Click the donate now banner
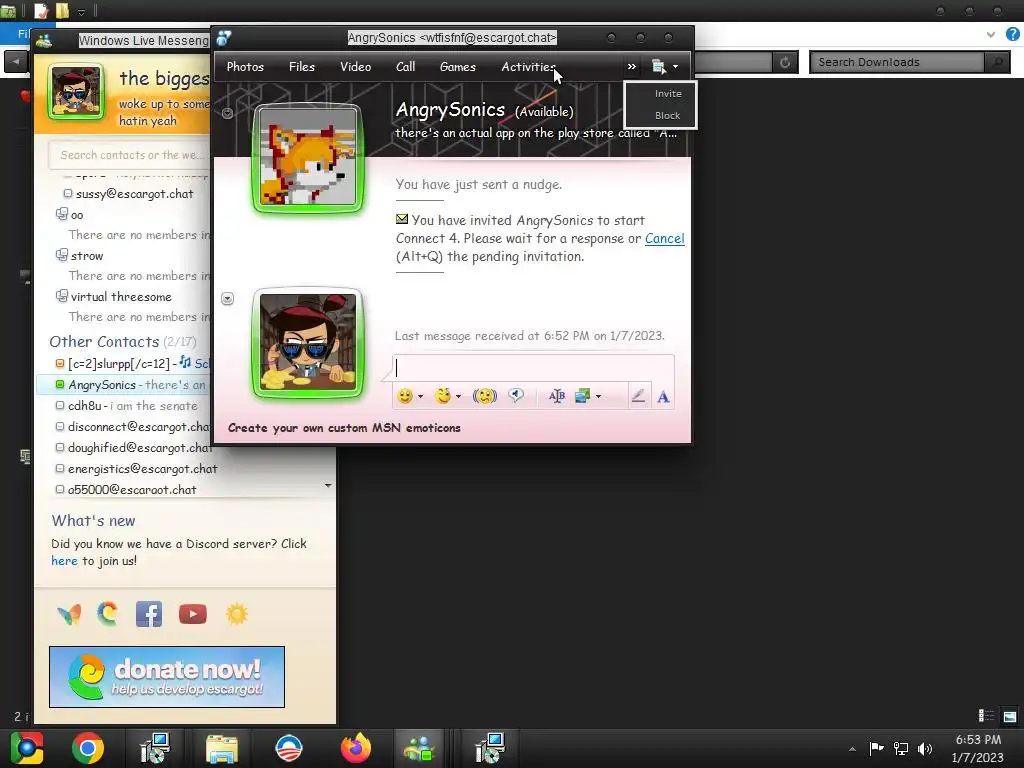Screen dimensions: 1024x768 click(x=167, y=677)
